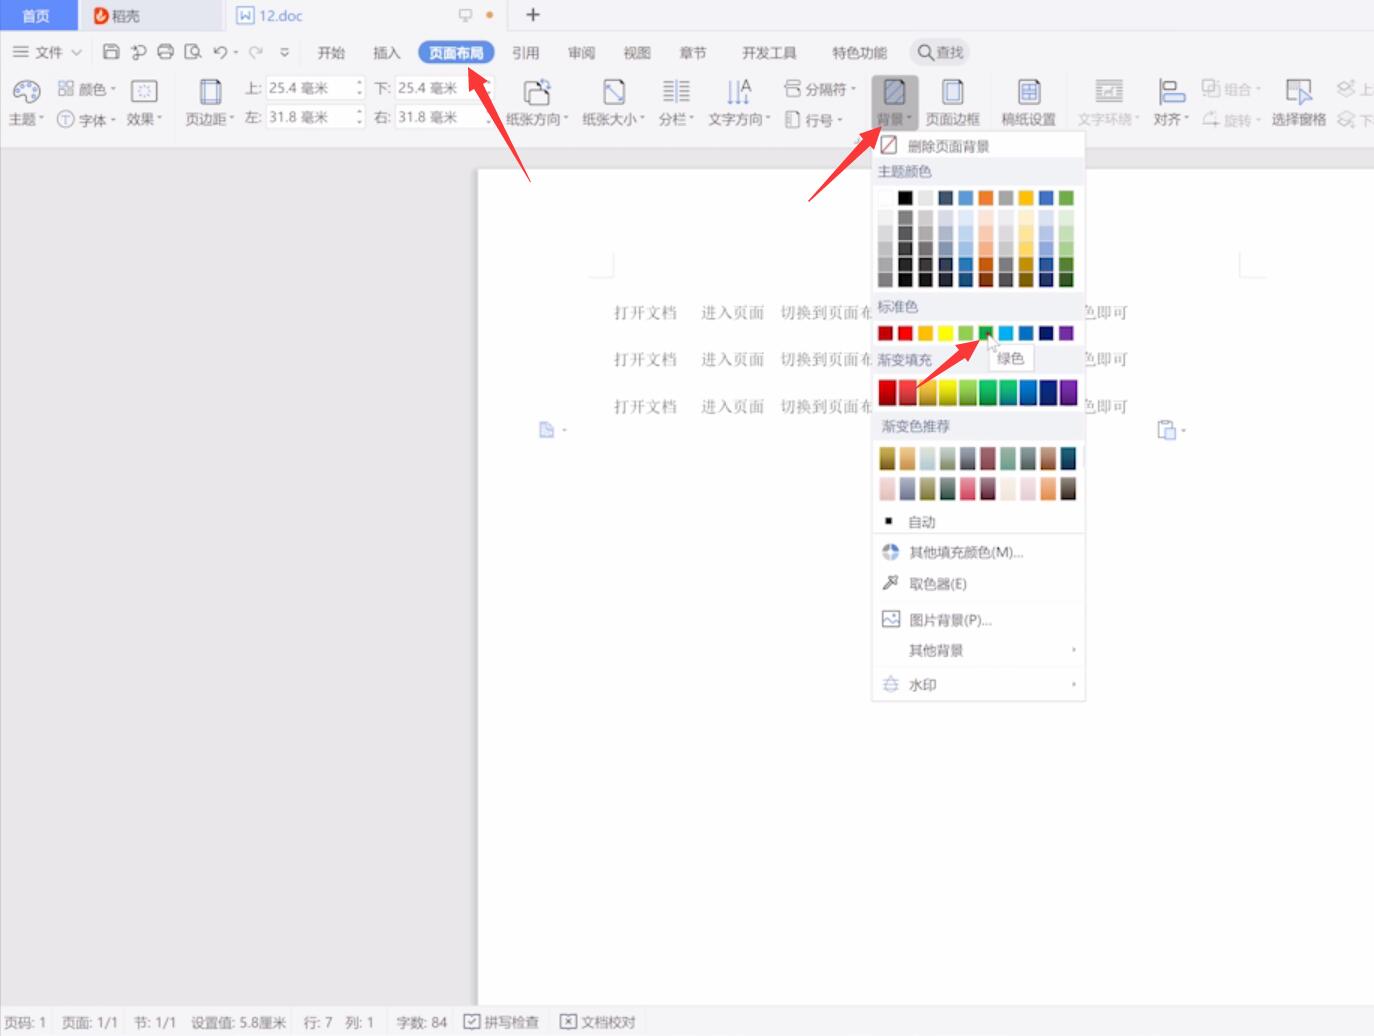The width and height of the screenshot is (1374, 1036).
Task: Open 特色功能 ribbon tab
Action: click(859, 53)
